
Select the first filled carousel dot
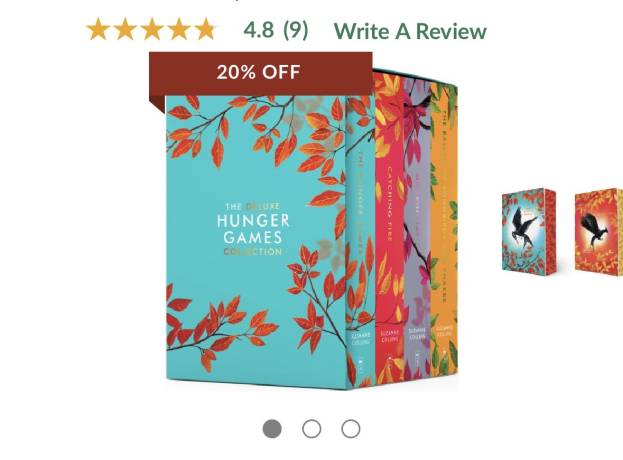coord(272,429)
